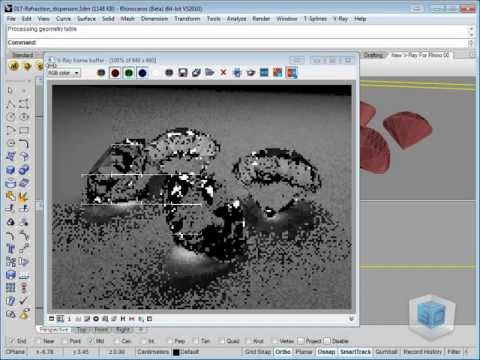Toggle the green channel in frame buffer
The image size is (480, 360).
pos(129,73)
